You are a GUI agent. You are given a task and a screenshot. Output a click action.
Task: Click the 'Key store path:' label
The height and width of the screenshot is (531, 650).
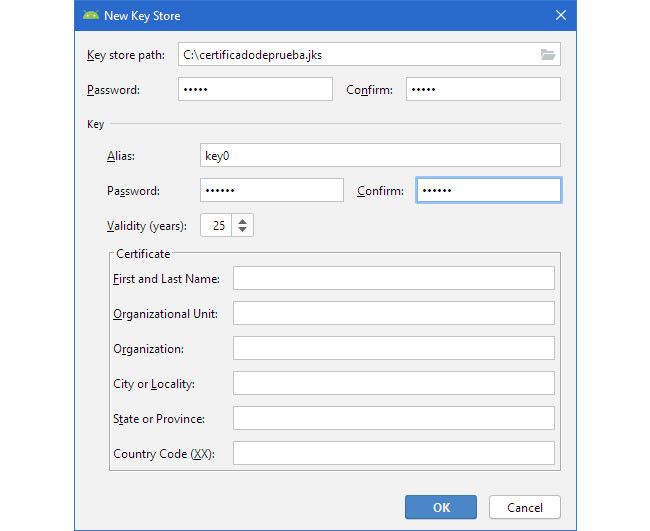click(x=126, y=55)
